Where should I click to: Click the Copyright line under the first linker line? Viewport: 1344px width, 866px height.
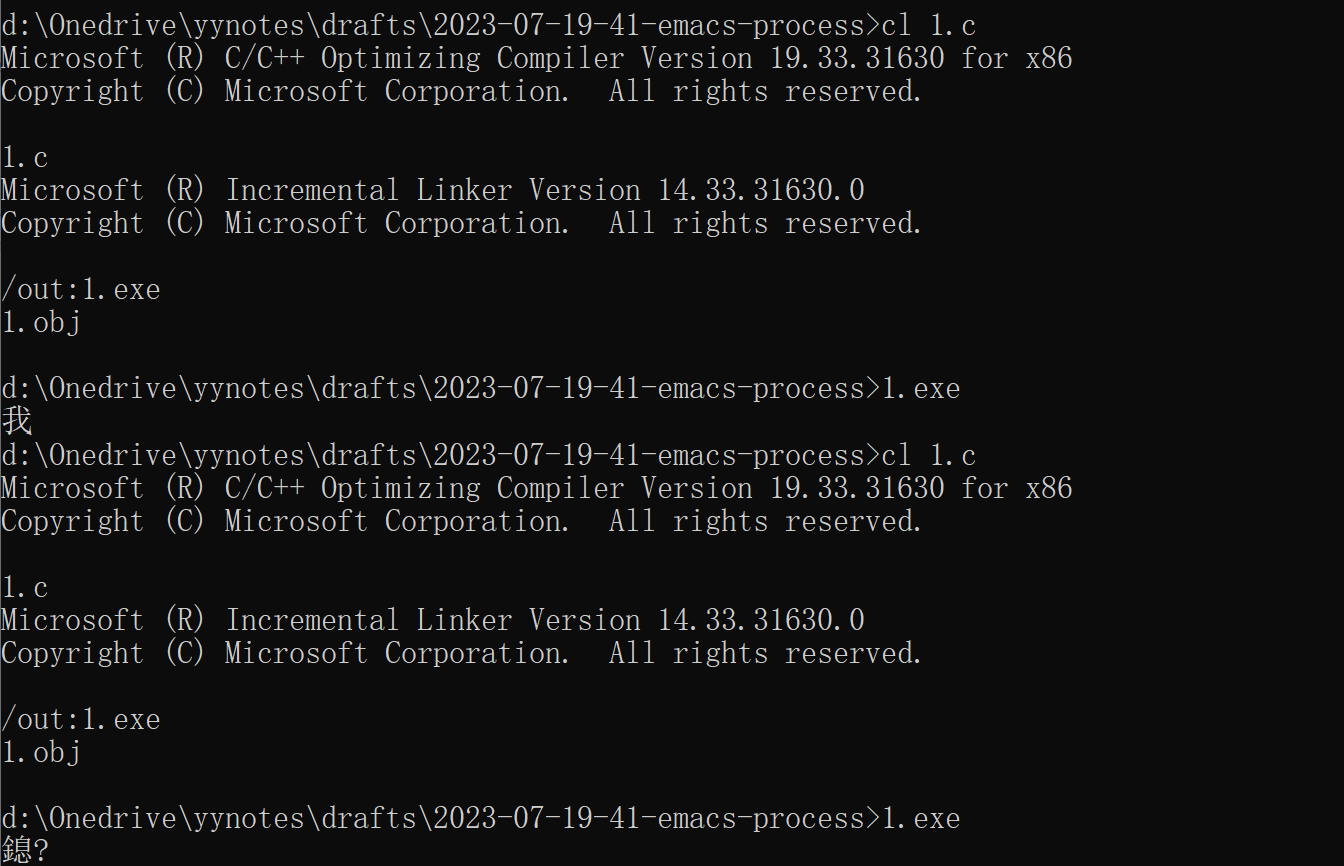(460, 223)
